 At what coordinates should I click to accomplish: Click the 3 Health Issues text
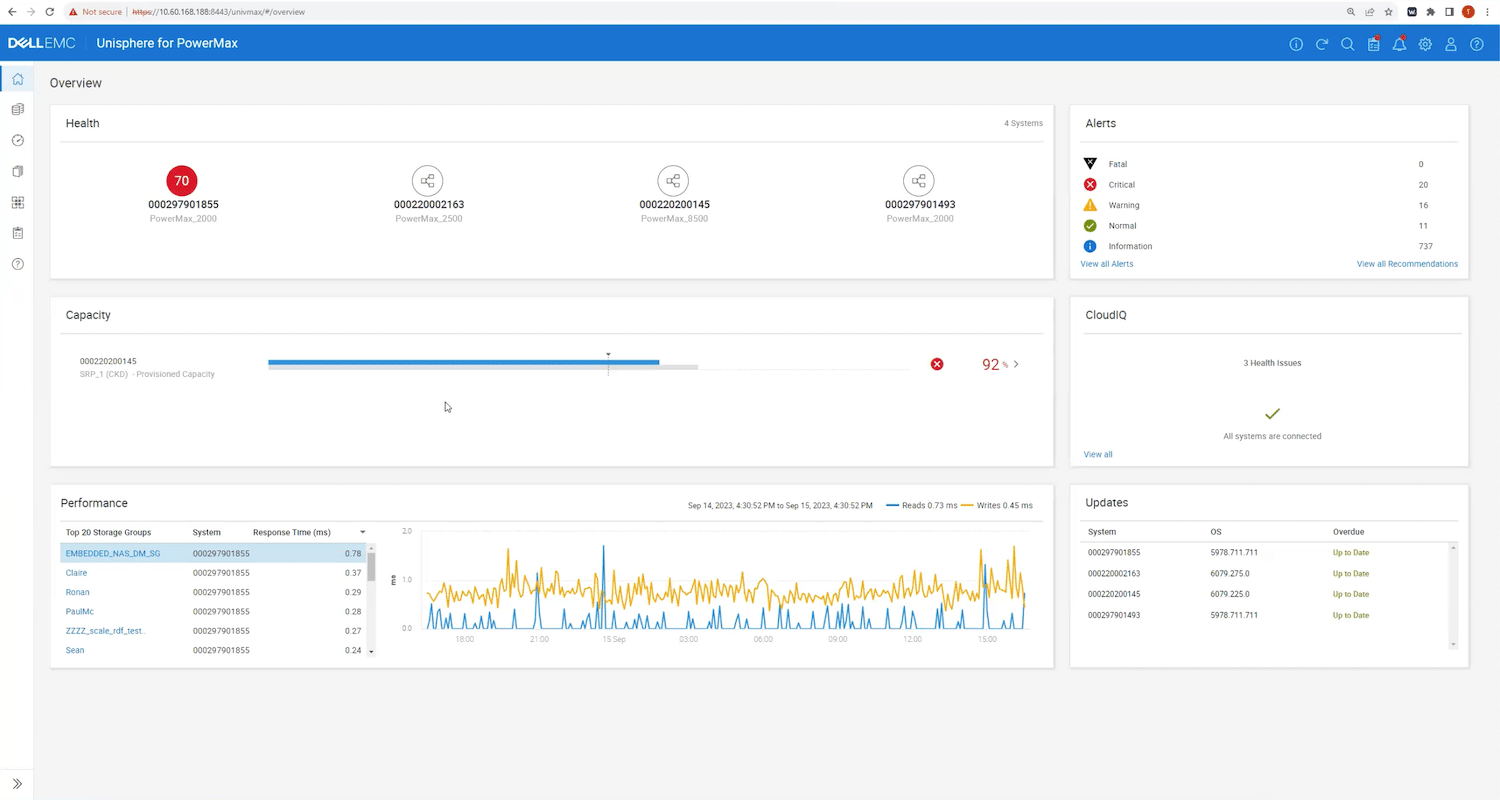coord(1272,363)
